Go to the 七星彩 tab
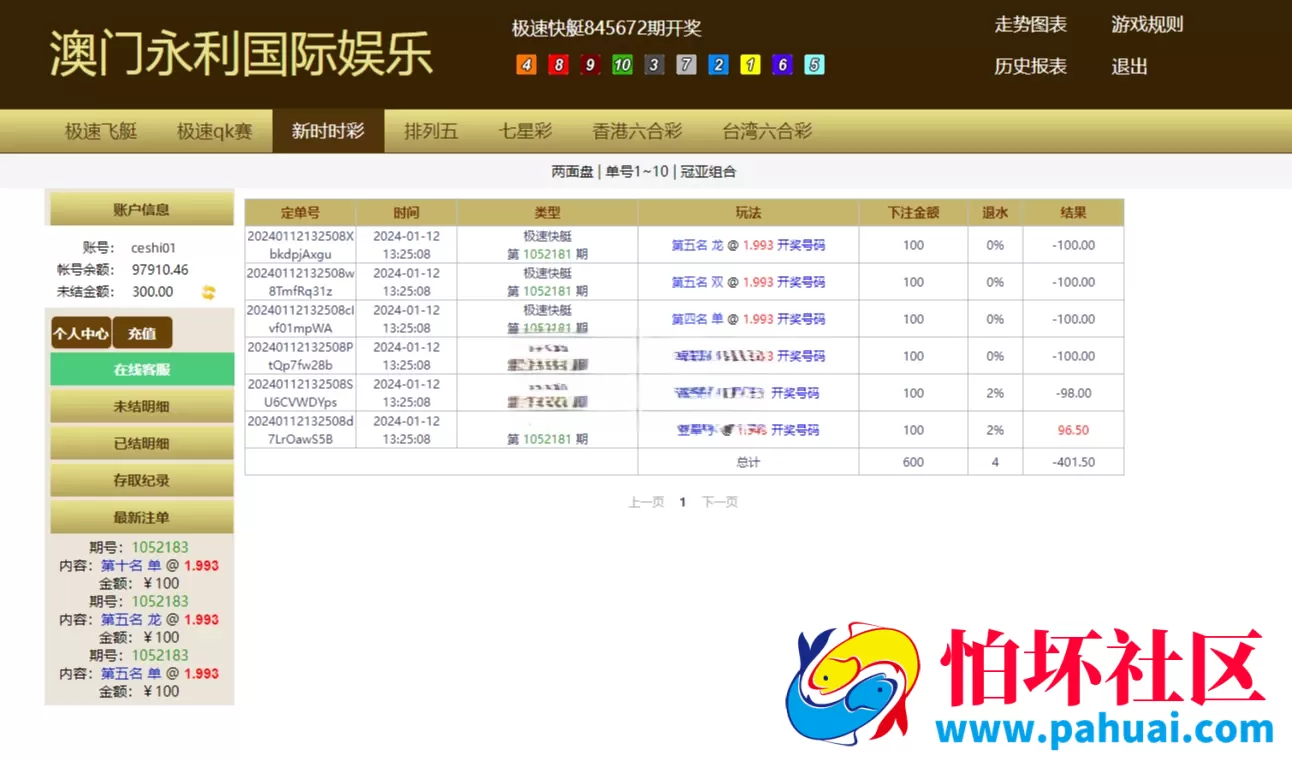Image resolution: width=1292 pixels, height=761 pixels. pyautogui.click(x=525, y=131)
